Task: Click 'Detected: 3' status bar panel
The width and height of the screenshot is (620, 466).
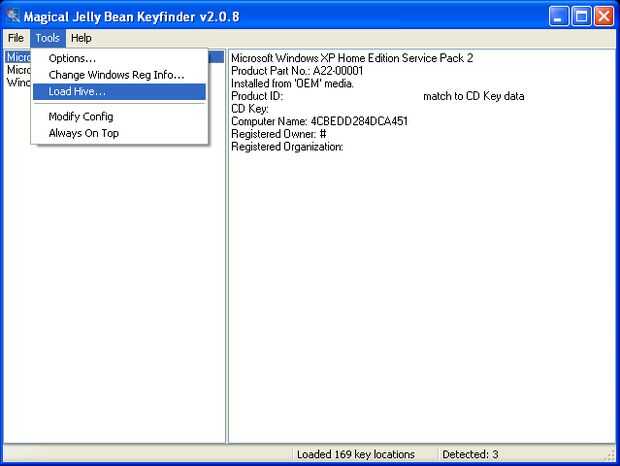Action: [470, 455]
